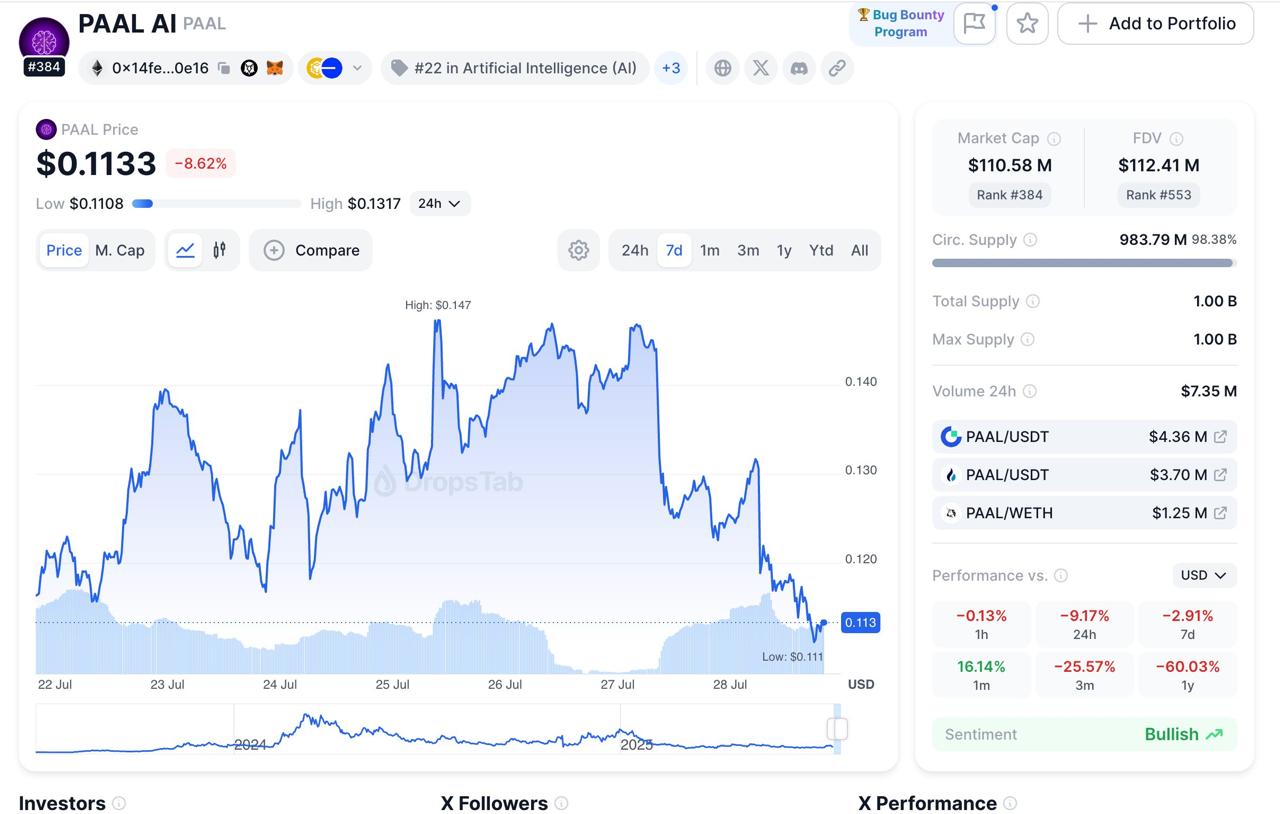Select the 1m chart range tab
1280x814 pixels.
[x=710, y=250]
